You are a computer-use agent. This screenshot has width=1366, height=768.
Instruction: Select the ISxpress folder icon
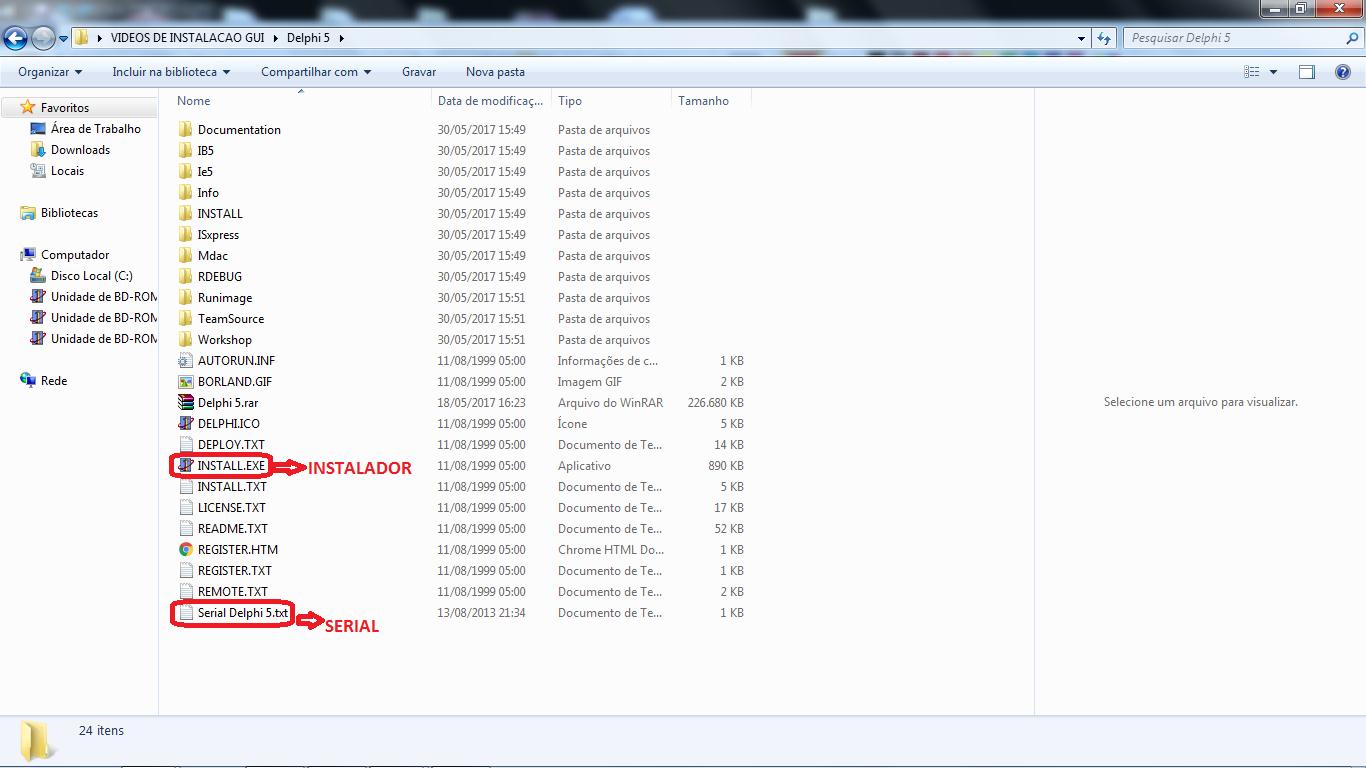tap(185, 234)
